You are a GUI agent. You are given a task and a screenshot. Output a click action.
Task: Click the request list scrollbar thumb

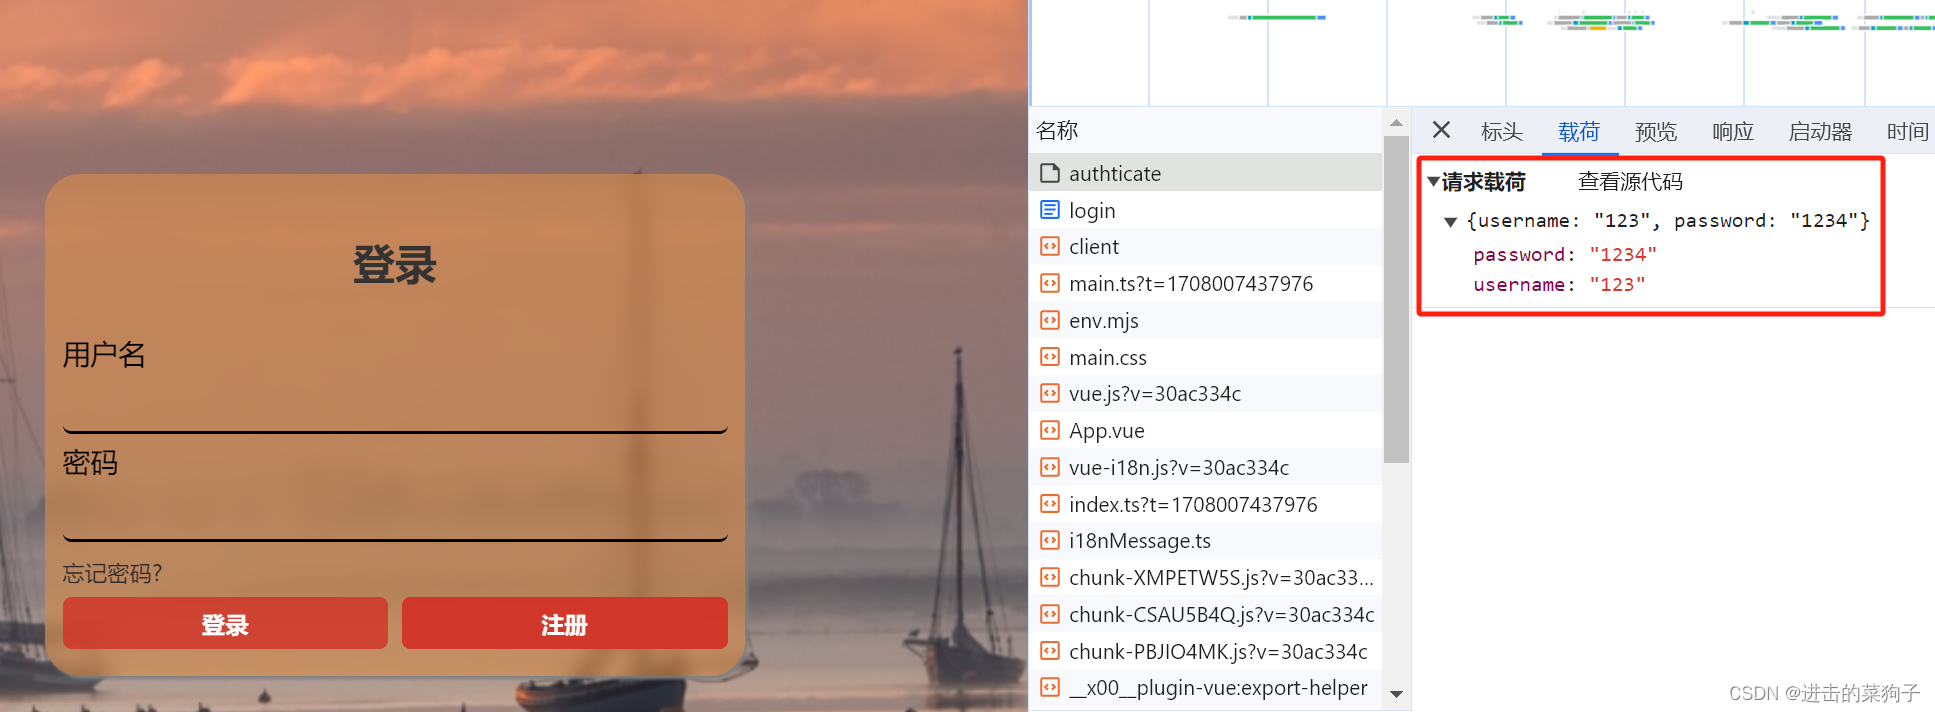[1396, 299]
